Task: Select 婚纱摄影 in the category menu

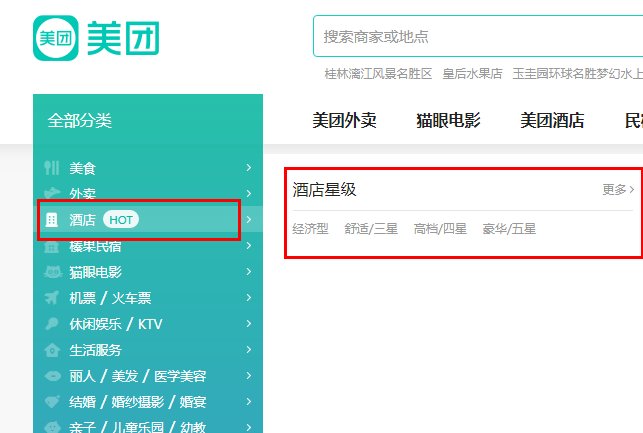Action: coord(138,402)
